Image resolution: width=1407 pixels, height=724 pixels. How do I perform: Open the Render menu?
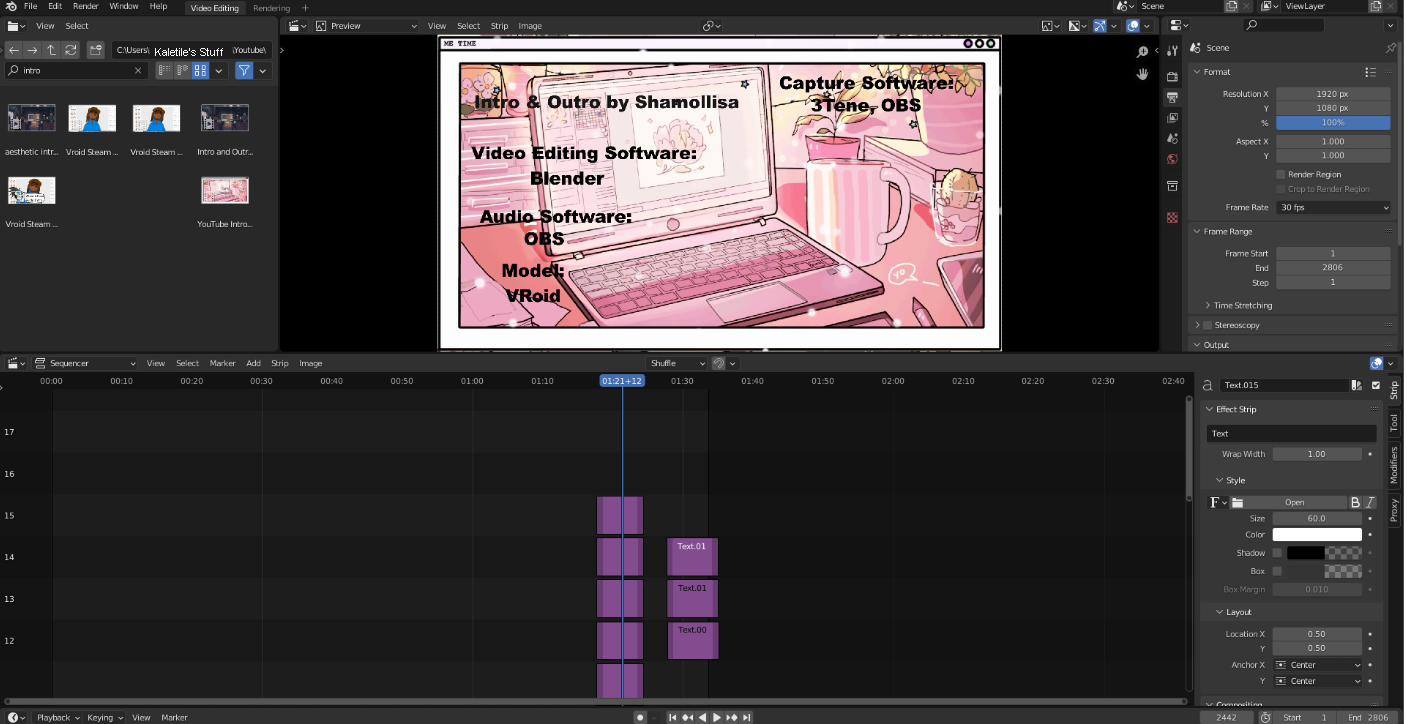pyautogui.click(x=86, y=6)
